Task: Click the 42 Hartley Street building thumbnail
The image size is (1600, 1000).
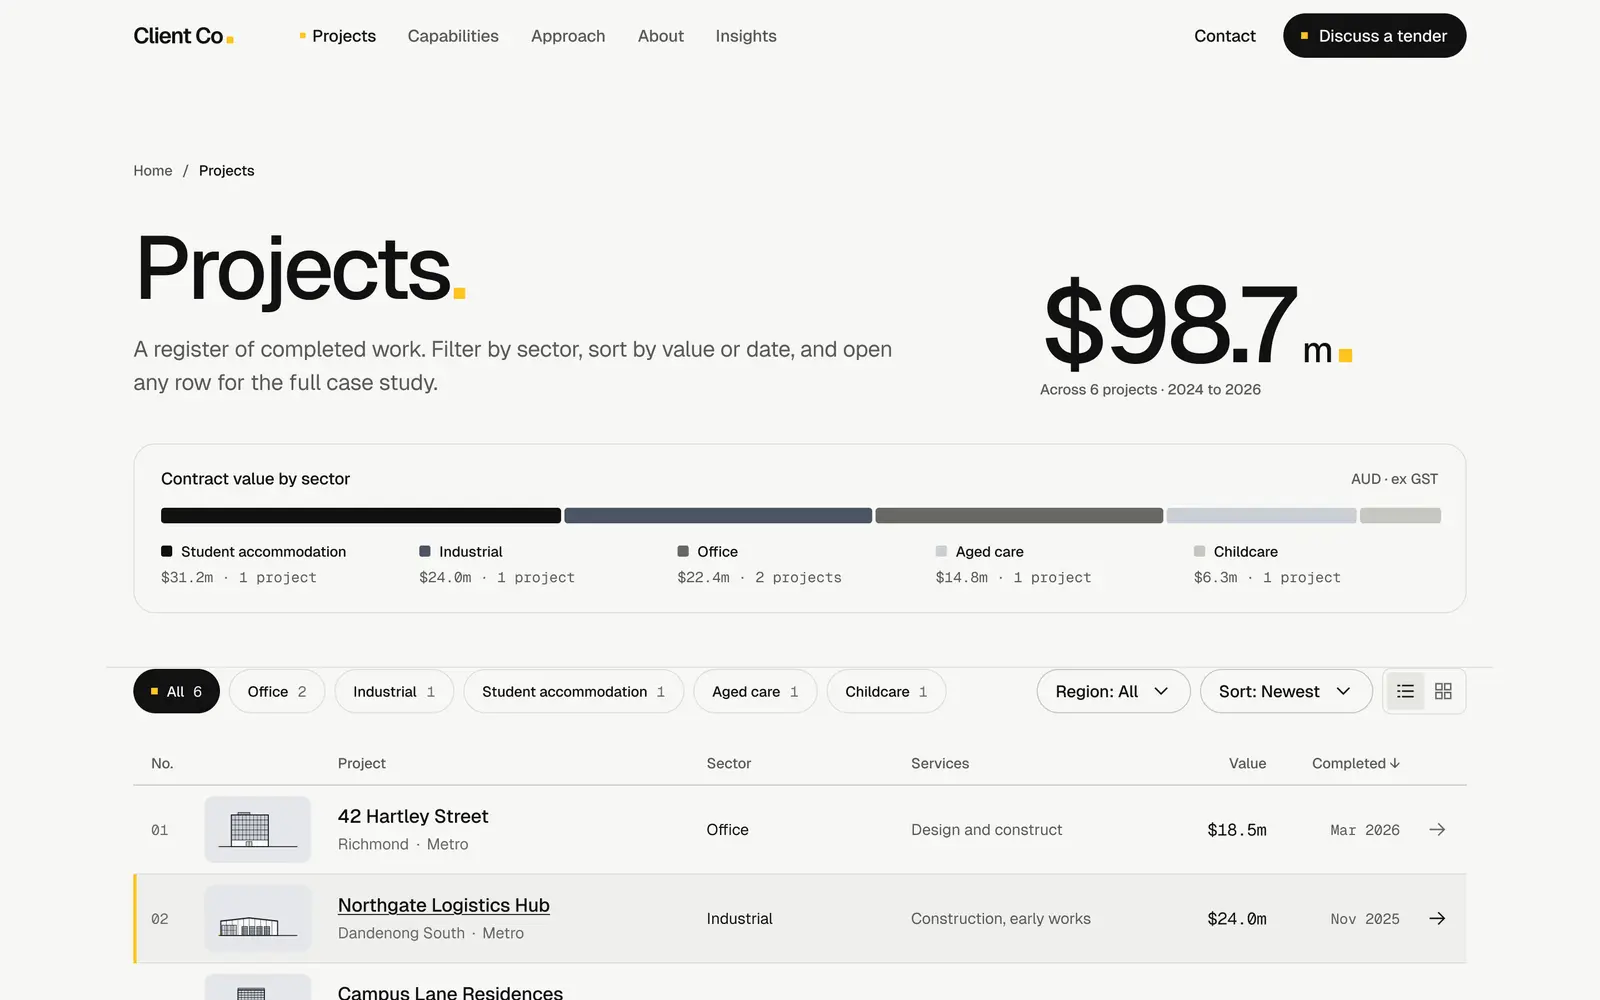Action: [258, 829]
